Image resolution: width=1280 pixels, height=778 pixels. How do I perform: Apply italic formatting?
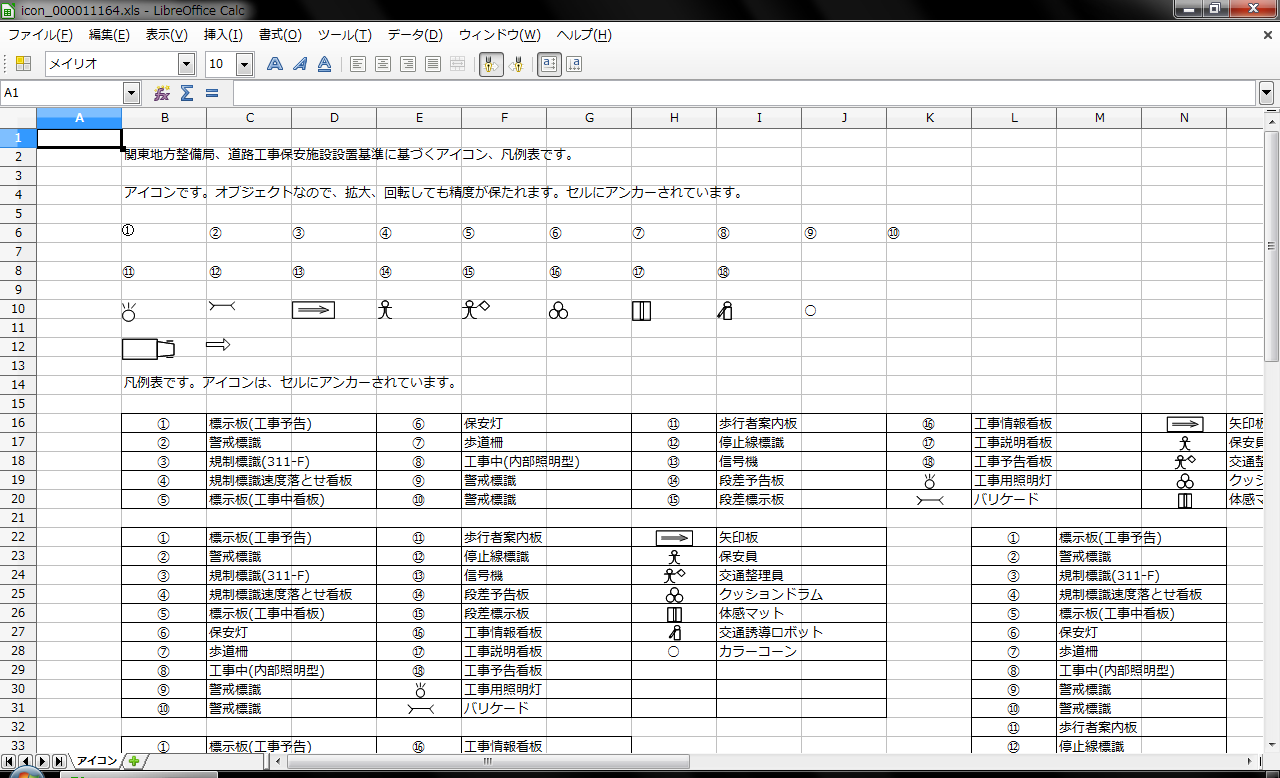tap(299, 64)
